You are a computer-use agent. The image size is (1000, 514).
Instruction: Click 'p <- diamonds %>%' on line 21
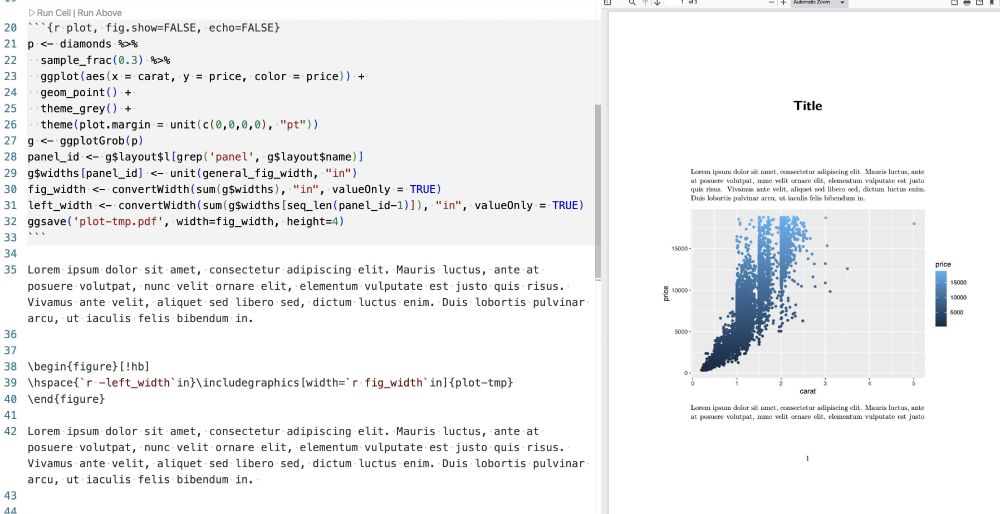(x=83, y=44)
